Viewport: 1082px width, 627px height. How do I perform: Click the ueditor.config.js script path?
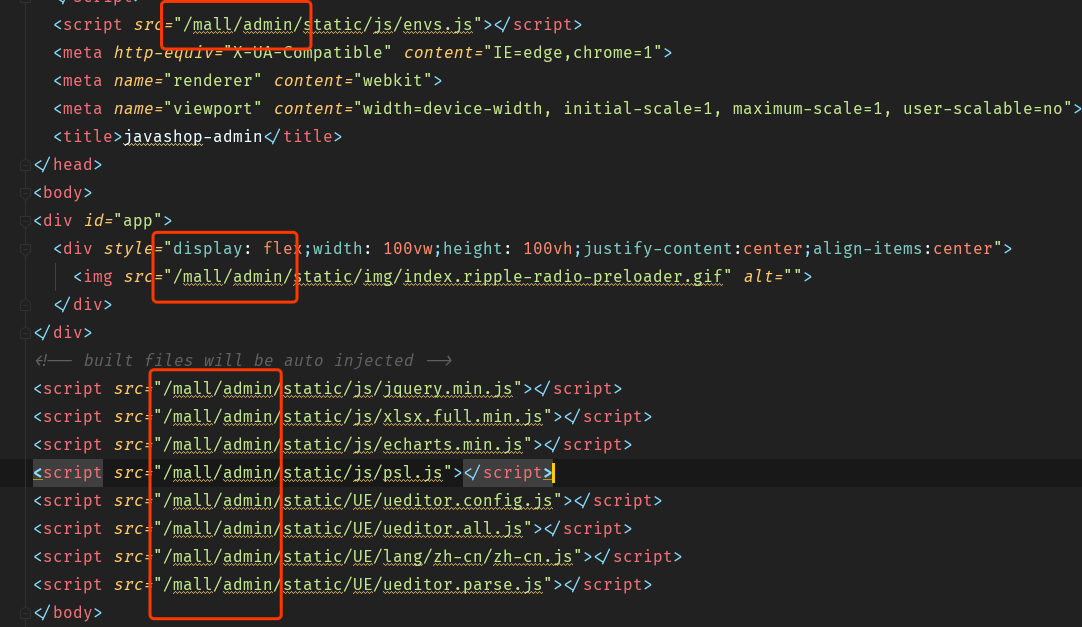click(358, 501)
